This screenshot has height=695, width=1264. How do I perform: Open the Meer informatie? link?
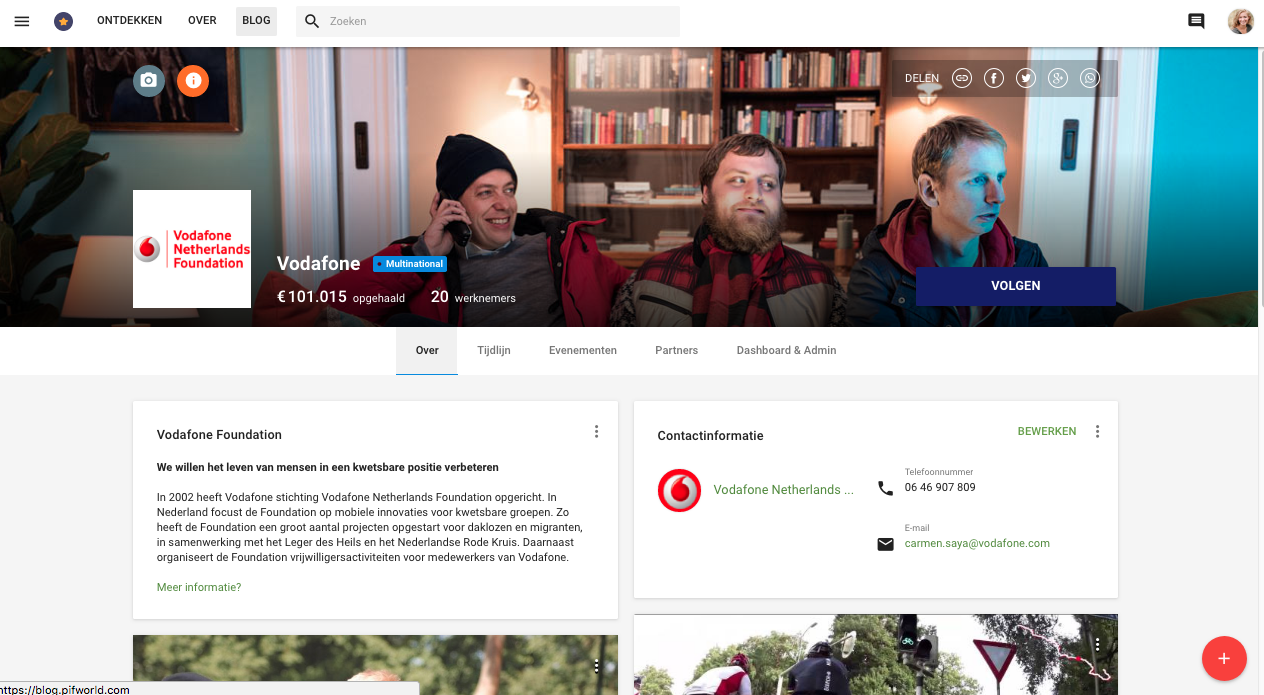tap(199, 587)
